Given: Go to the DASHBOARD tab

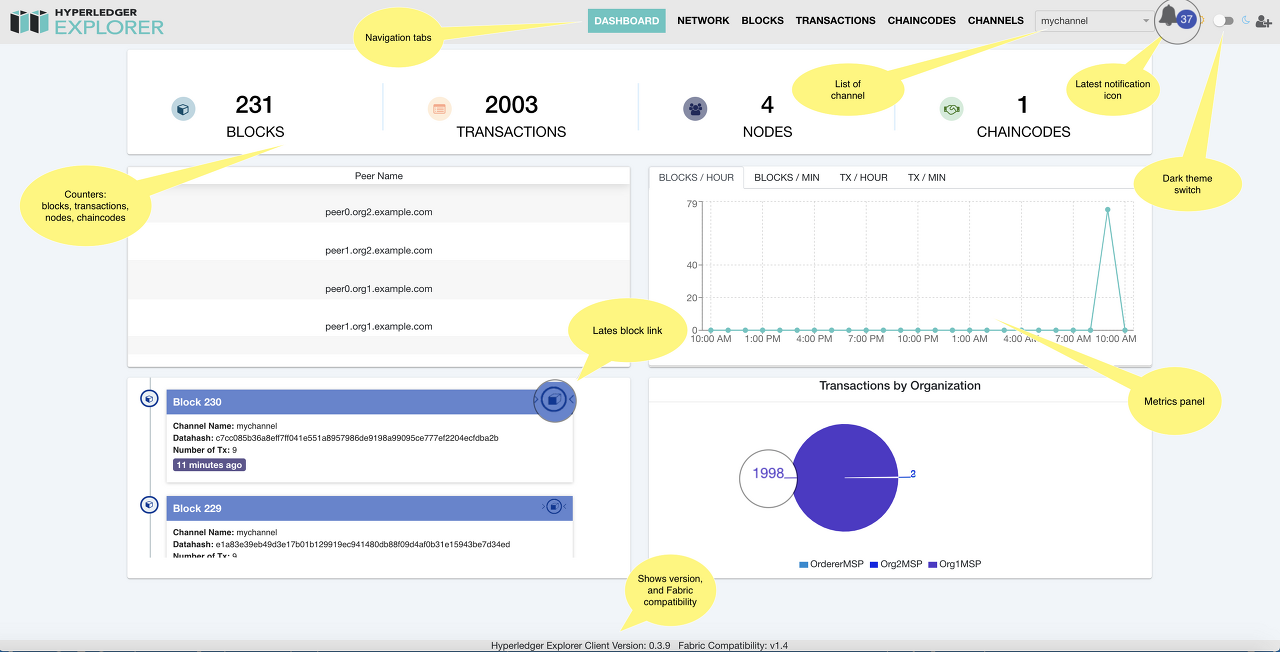Looking at the screenshot, I should point(627,20).
